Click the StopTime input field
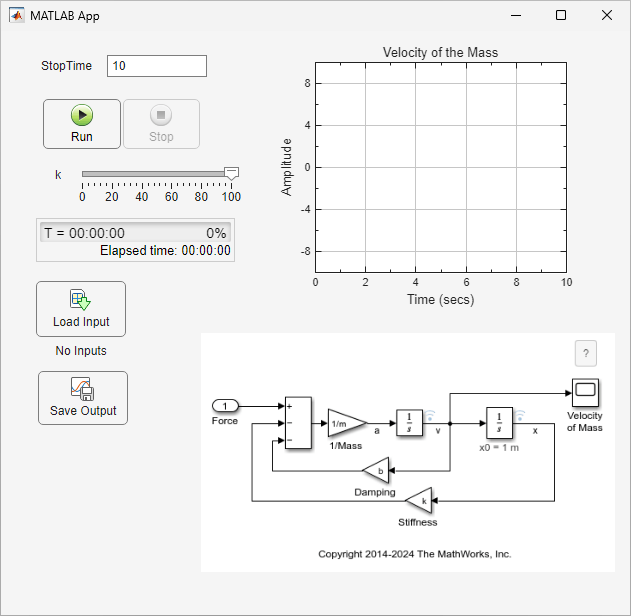The image size is (631, 616). pos(157,66)
